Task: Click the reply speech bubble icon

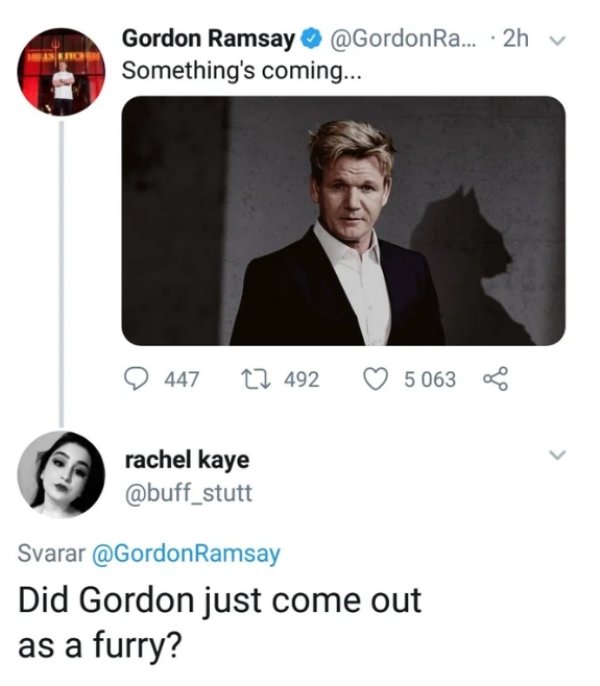Action: [x=134, y=379]
